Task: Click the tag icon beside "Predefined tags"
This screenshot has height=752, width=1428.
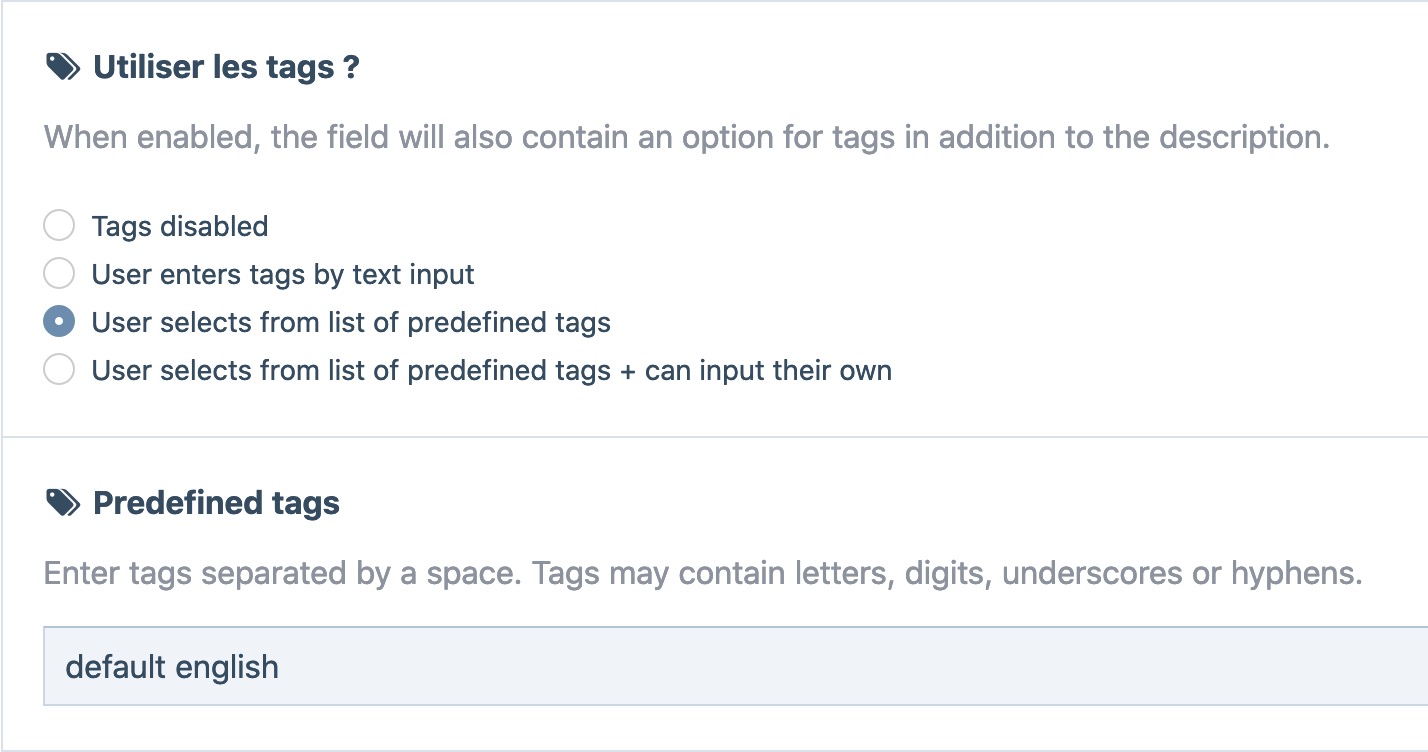Action: (62, 503)
